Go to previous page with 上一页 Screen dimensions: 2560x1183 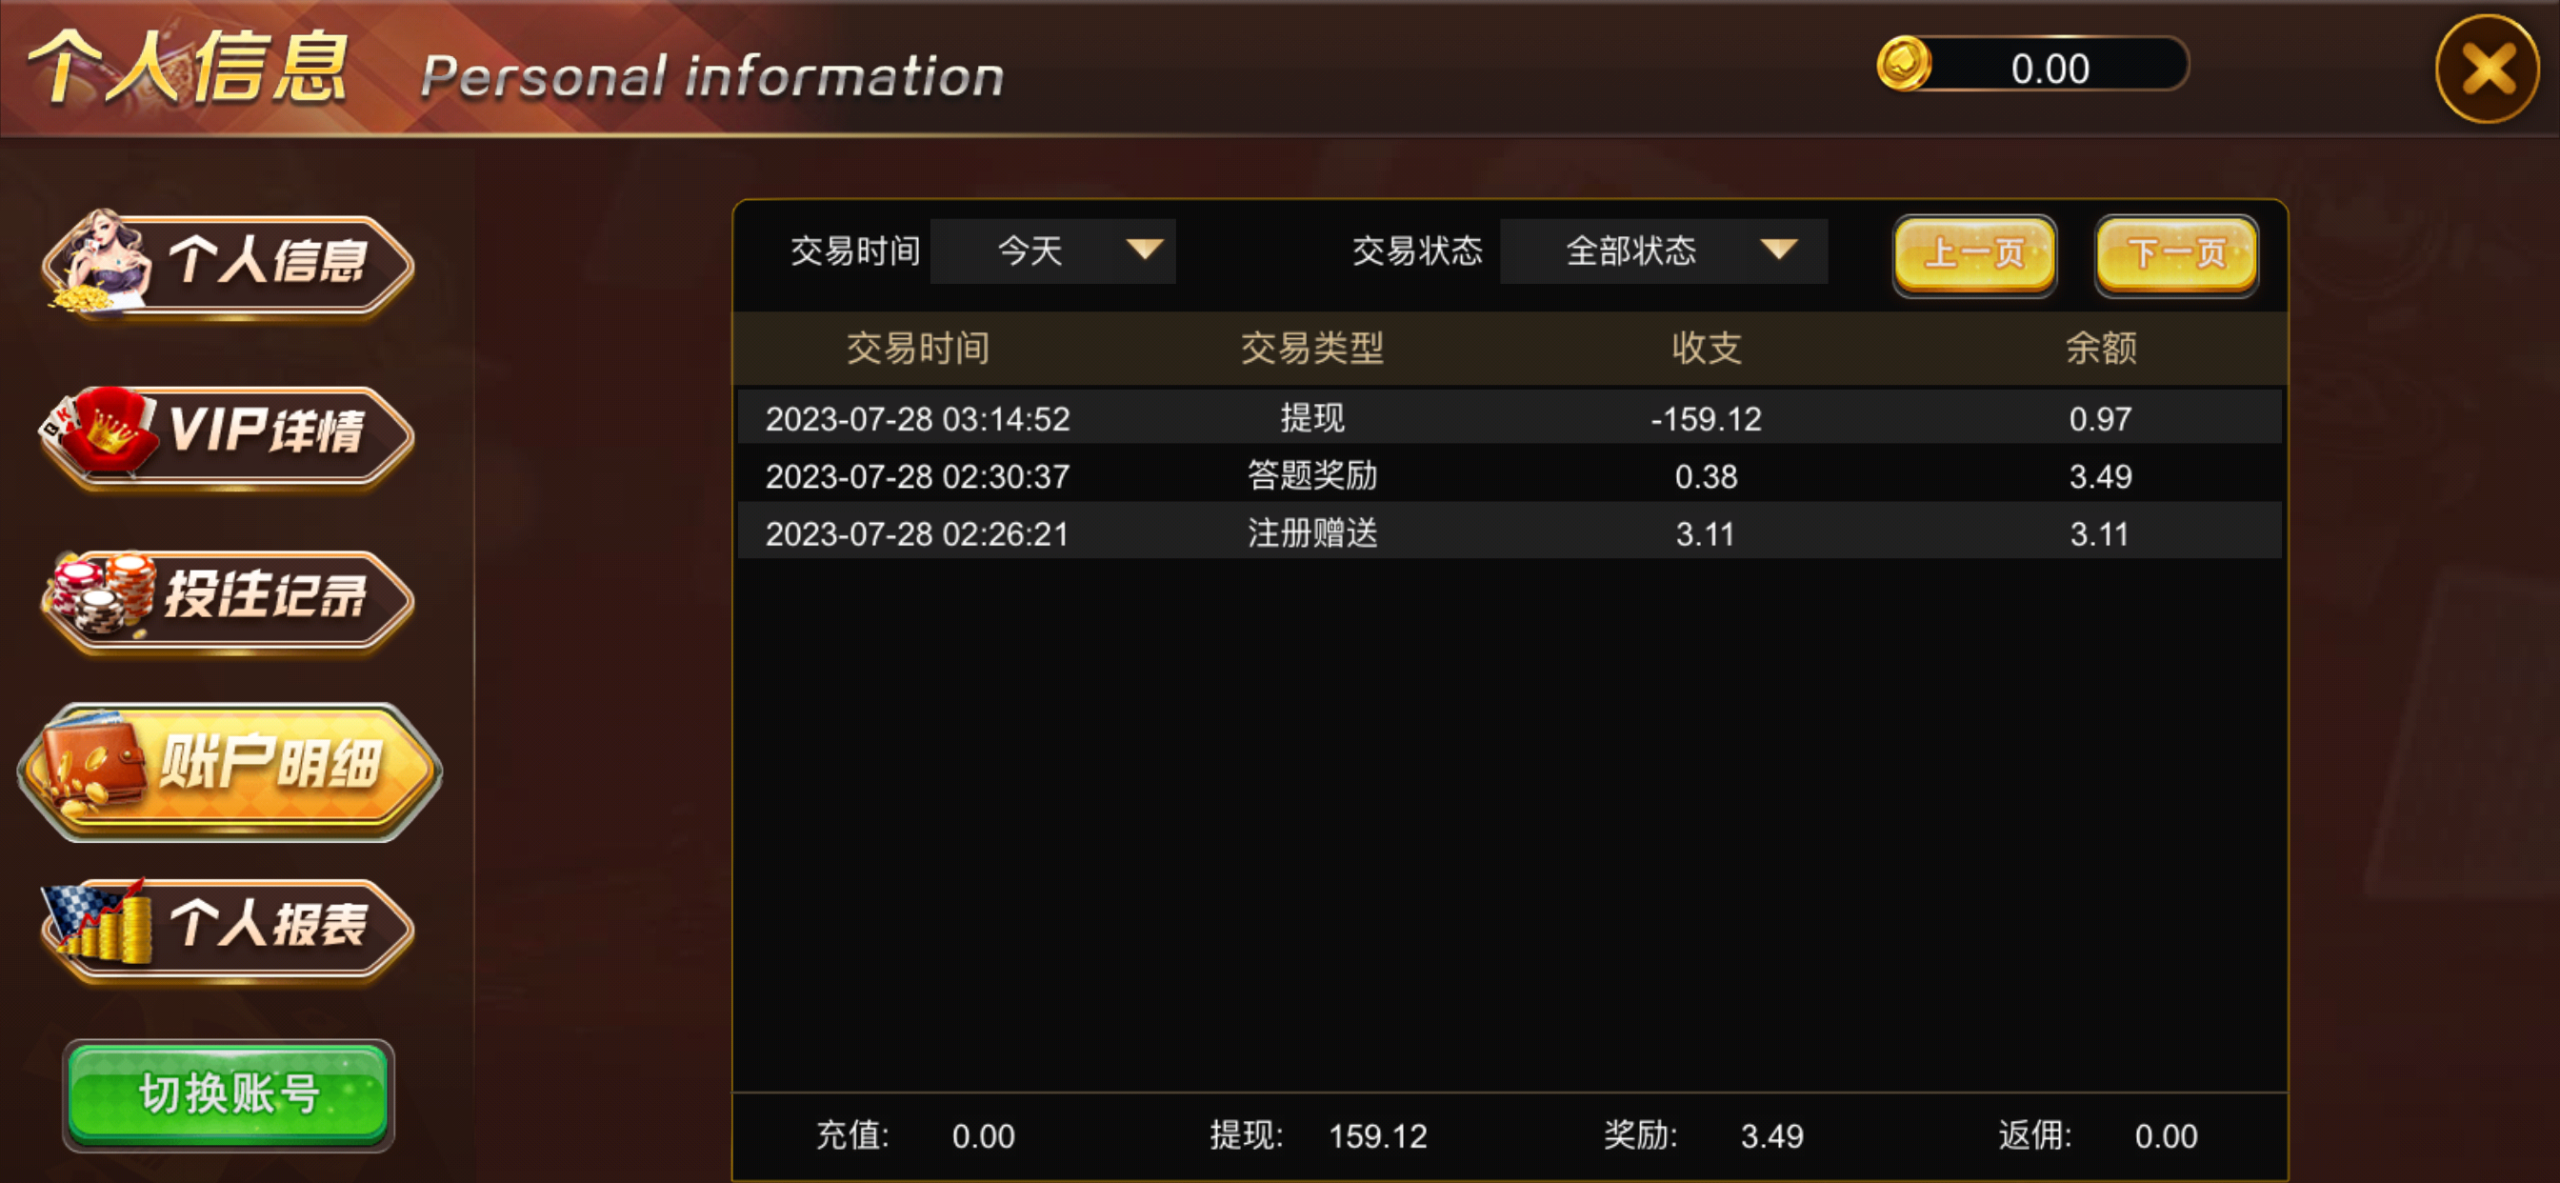pos(1975,255)
